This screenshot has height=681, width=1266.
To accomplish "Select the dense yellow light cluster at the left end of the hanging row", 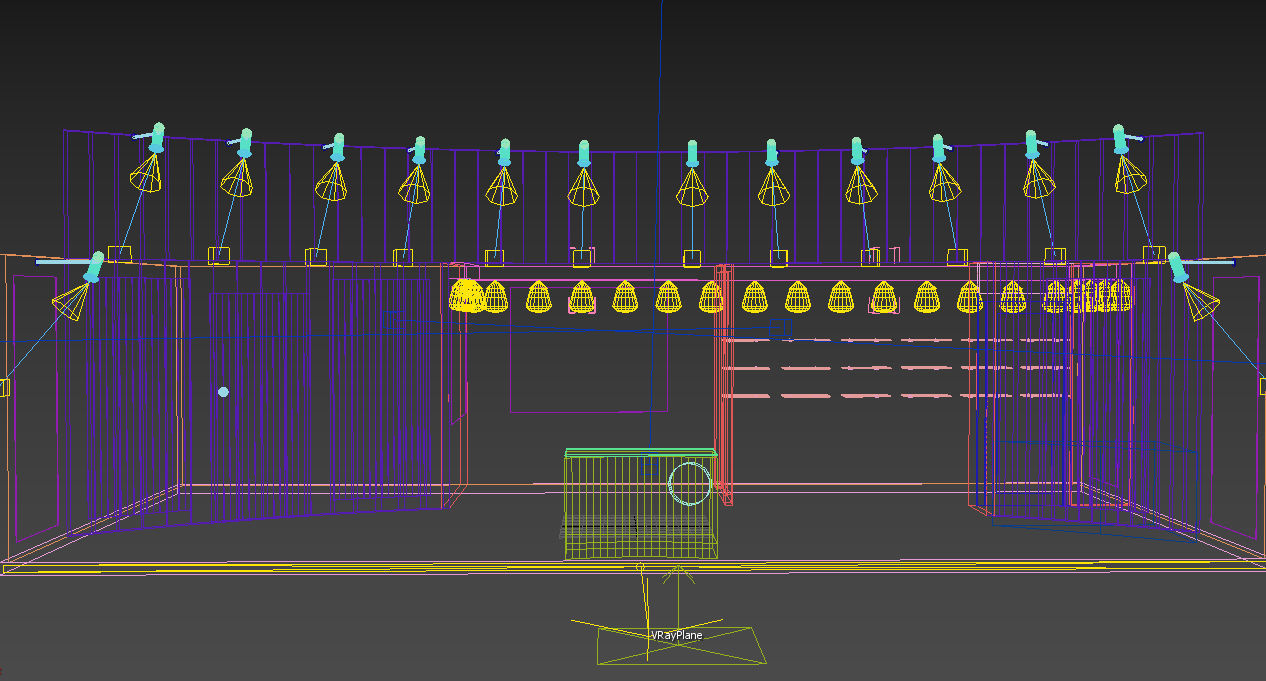I will (468, 296).
